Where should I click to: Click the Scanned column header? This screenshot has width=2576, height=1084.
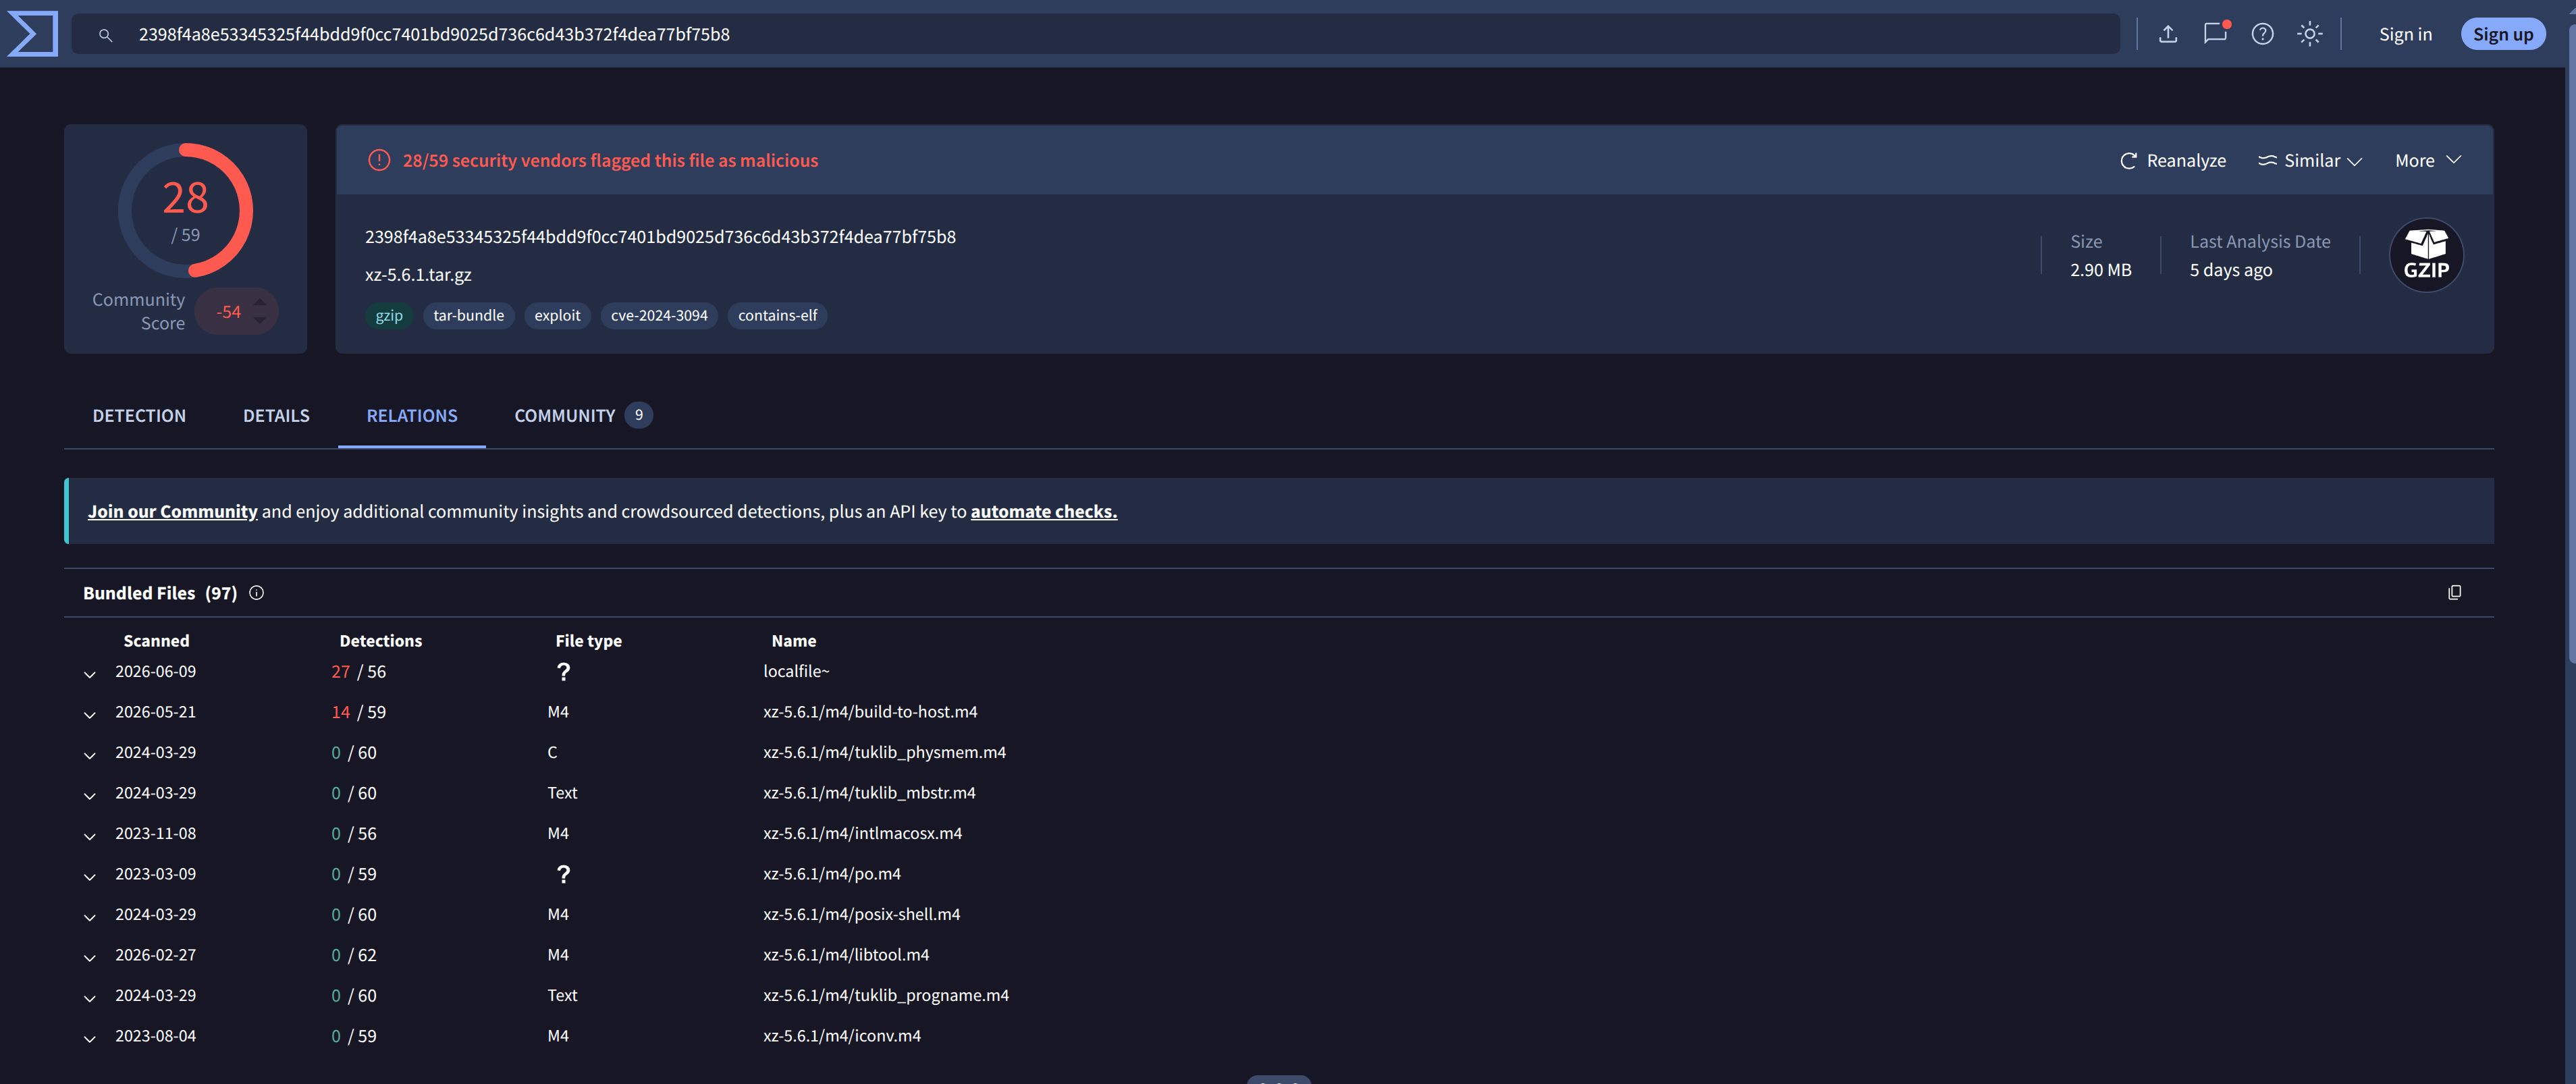[156, 641]
